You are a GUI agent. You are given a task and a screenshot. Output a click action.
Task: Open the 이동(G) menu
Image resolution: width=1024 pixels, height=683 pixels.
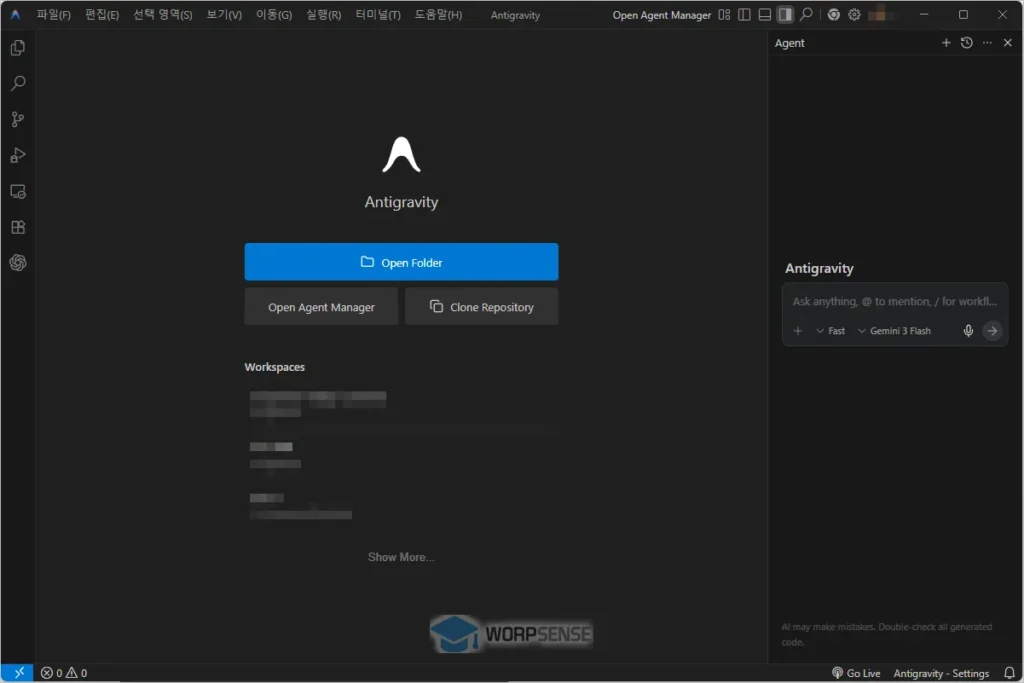click(x=274, y=14)
